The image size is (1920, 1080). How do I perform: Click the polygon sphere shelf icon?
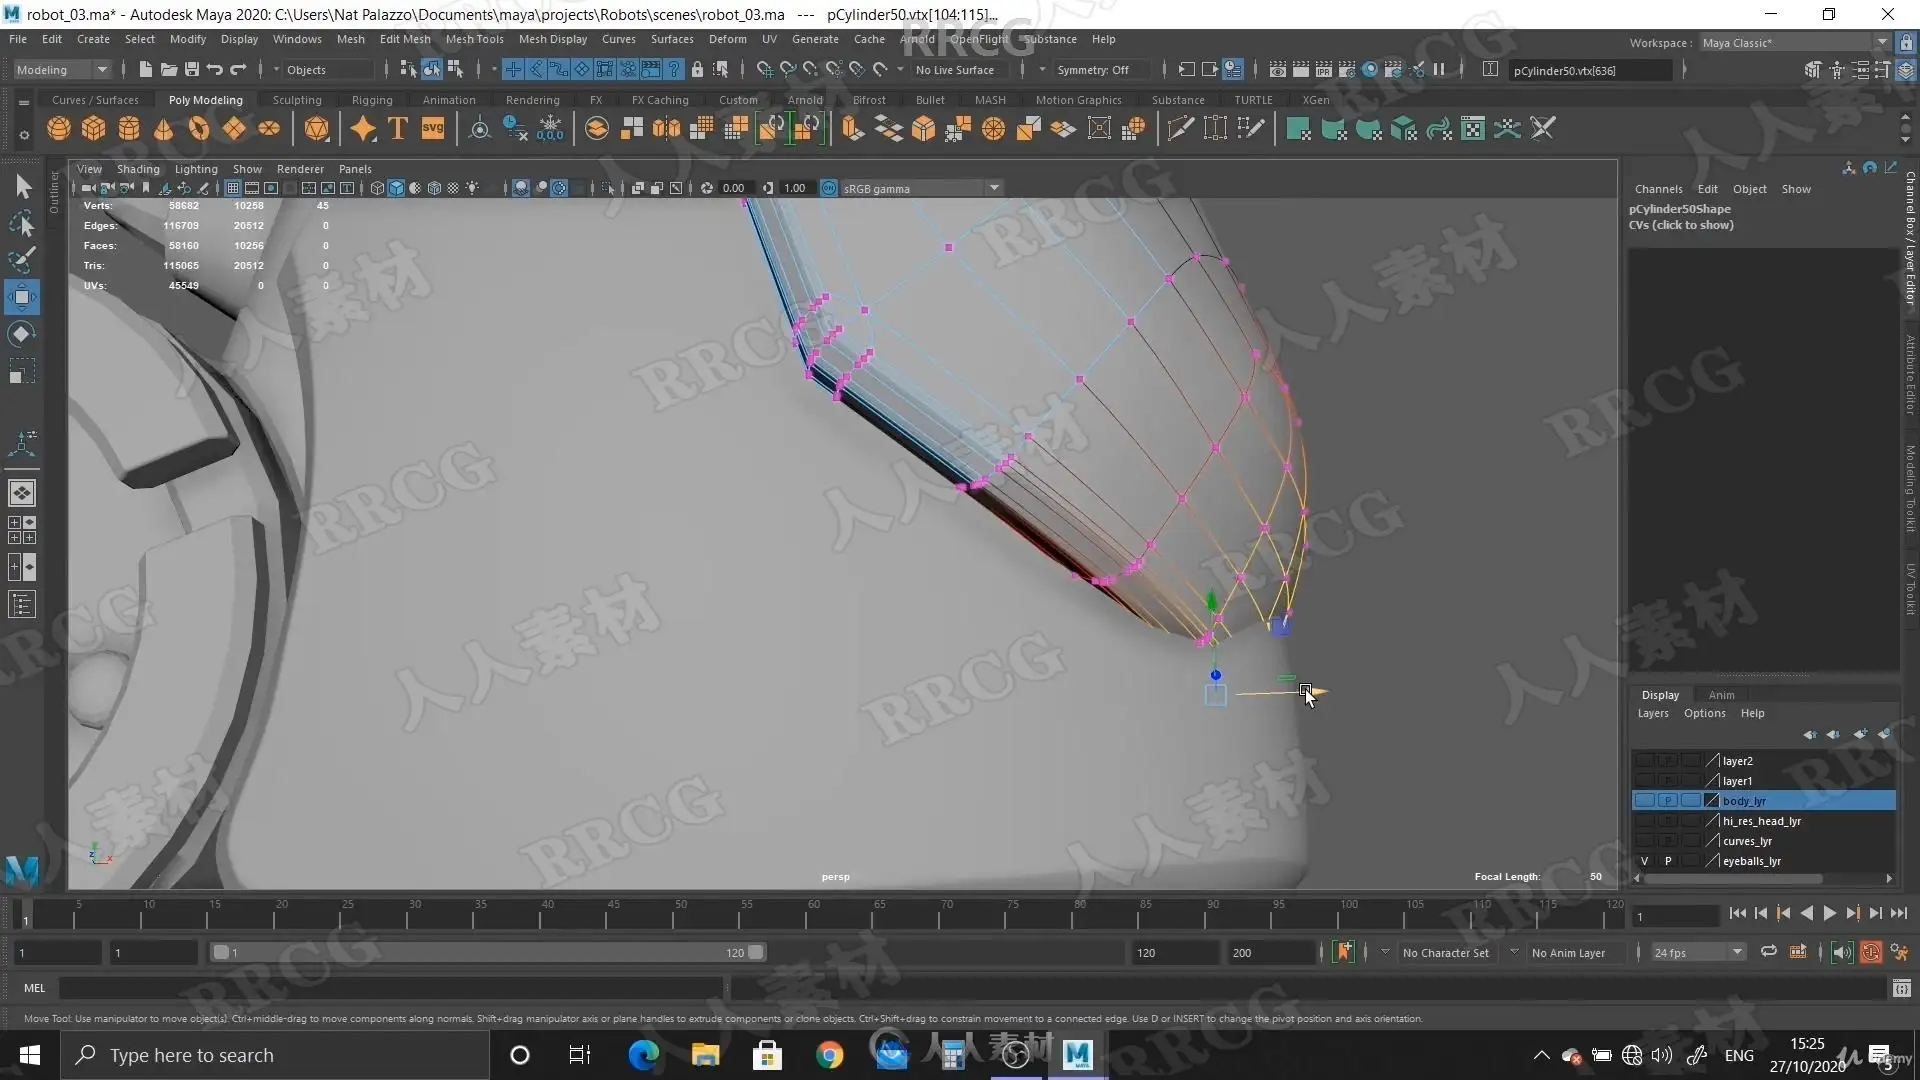point(59,129)
